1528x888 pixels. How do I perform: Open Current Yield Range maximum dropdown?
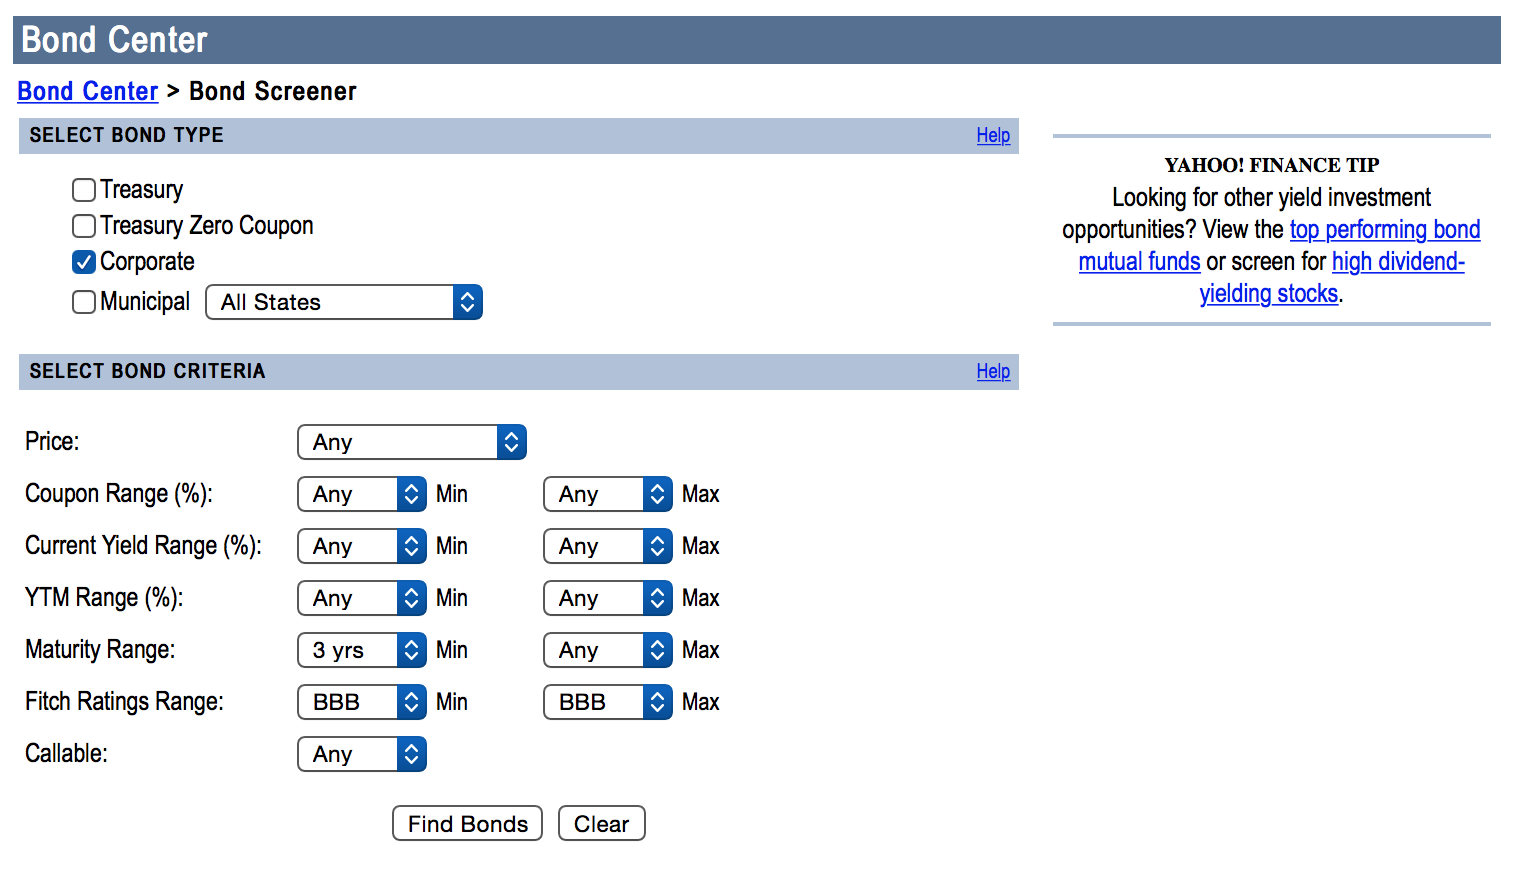(x=607, y=546)
